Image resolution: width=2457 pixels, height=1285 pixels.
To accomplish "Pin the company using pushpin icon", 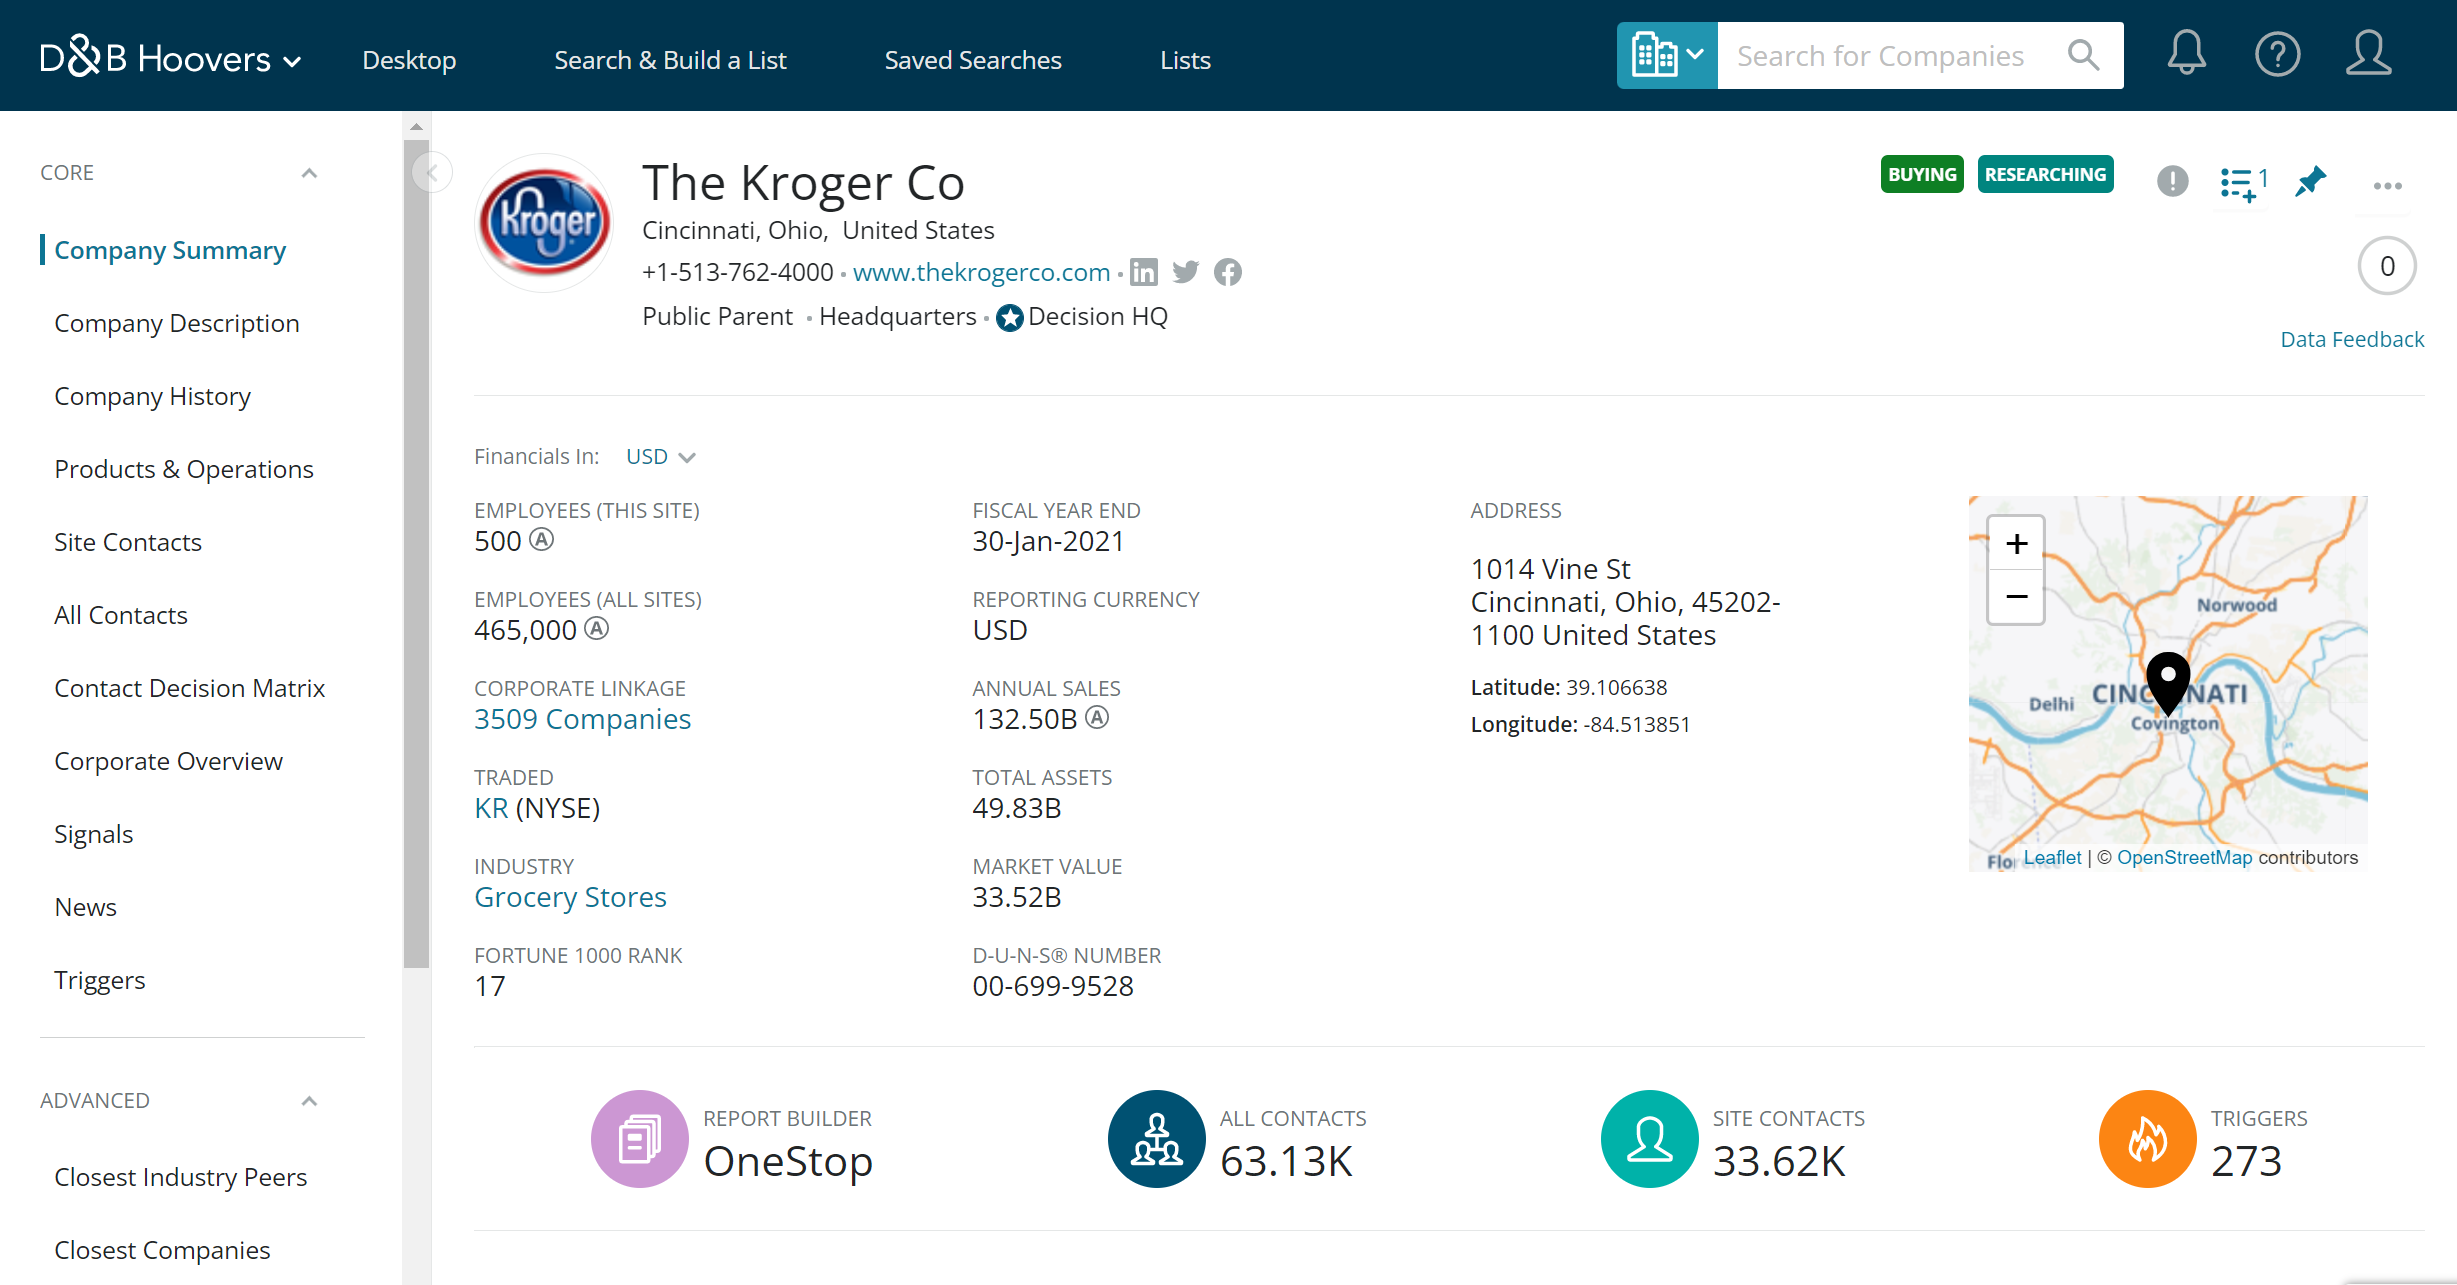I will [x=2310, y=182].
